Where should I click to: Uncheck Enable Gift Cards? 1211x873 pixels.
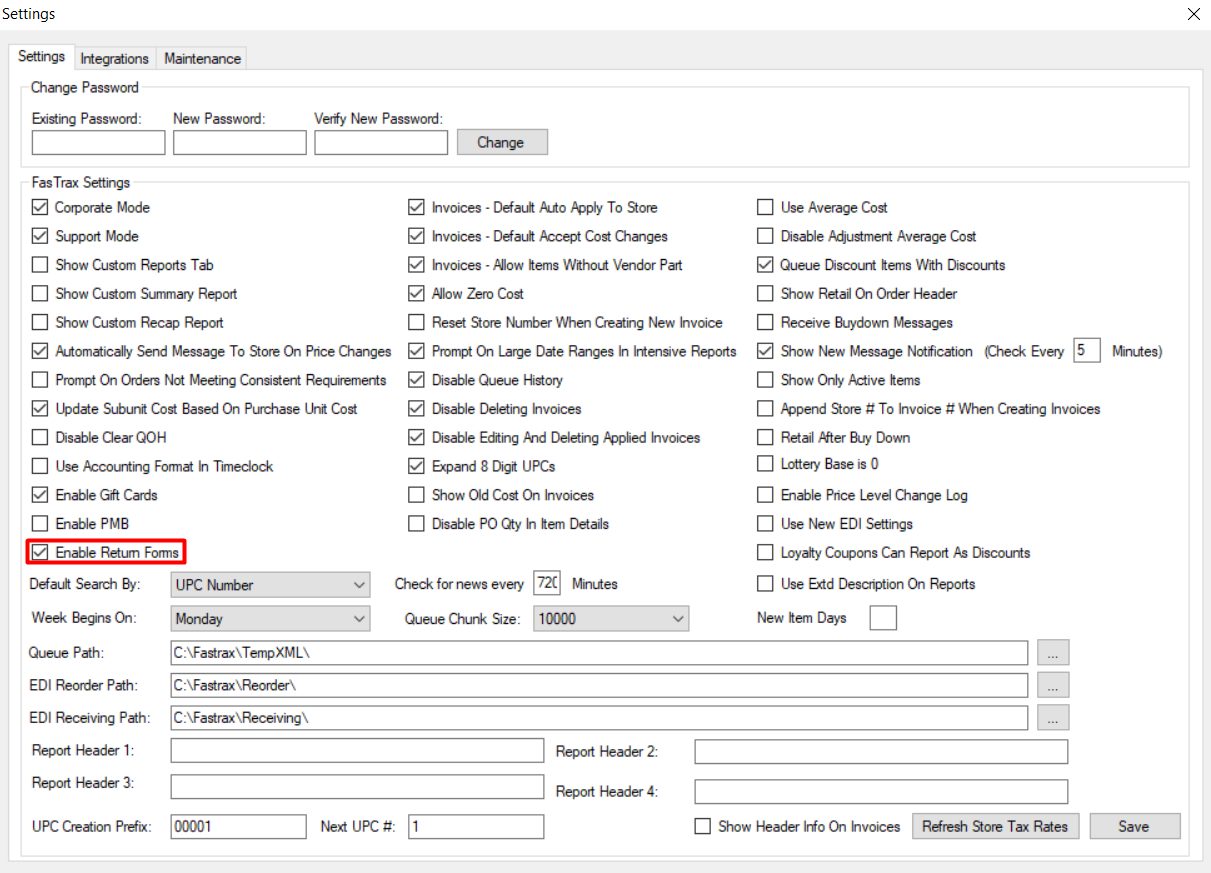[x=40, y=495]
